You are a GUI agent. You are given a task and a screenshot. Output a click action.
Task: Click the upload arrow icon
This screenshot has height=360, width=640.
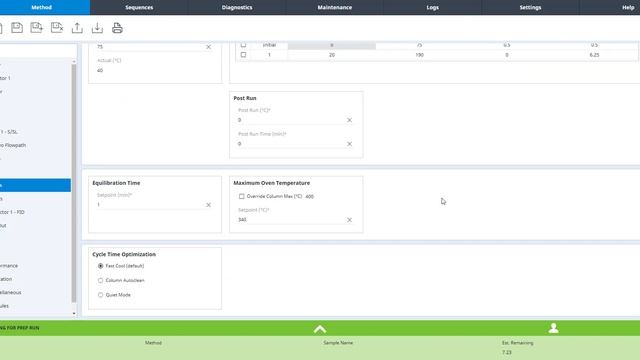[77, 28]
